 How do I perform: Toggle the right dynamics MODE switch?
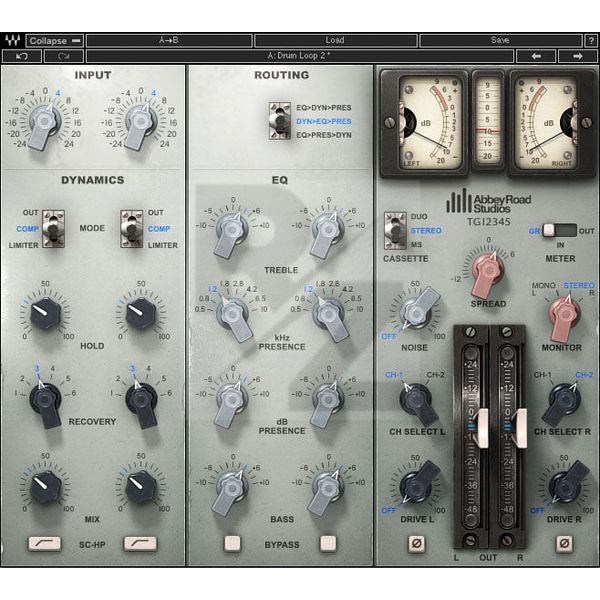[x=132, y=229]
